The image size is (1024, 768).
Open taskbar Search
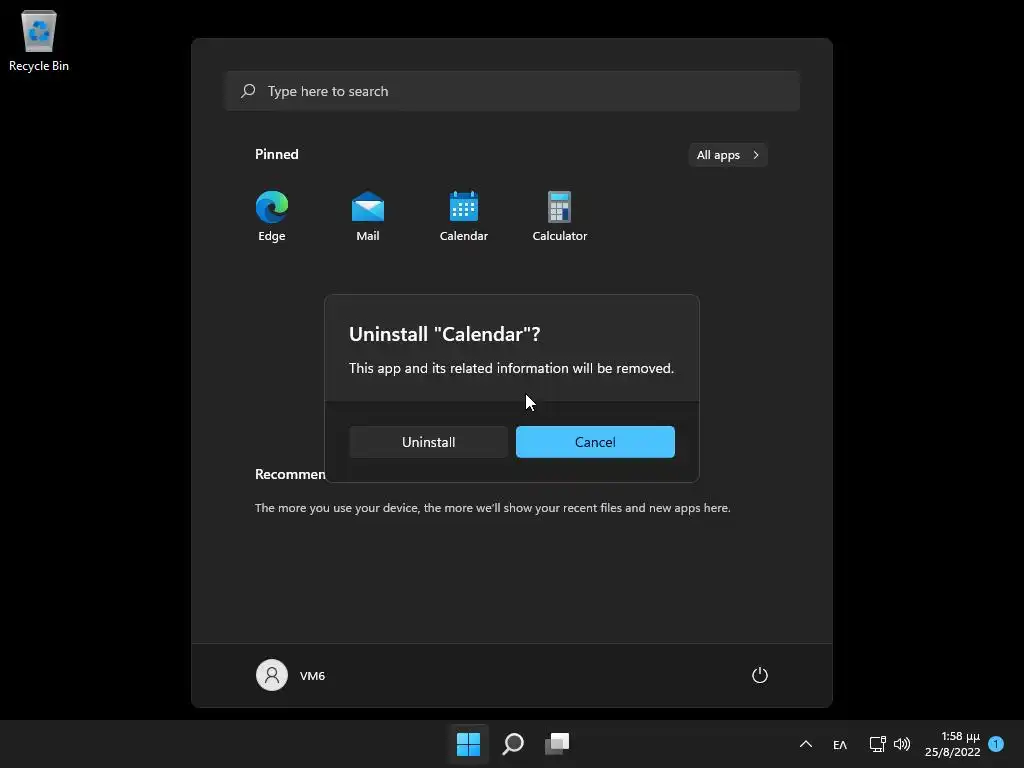pos(513,744)
